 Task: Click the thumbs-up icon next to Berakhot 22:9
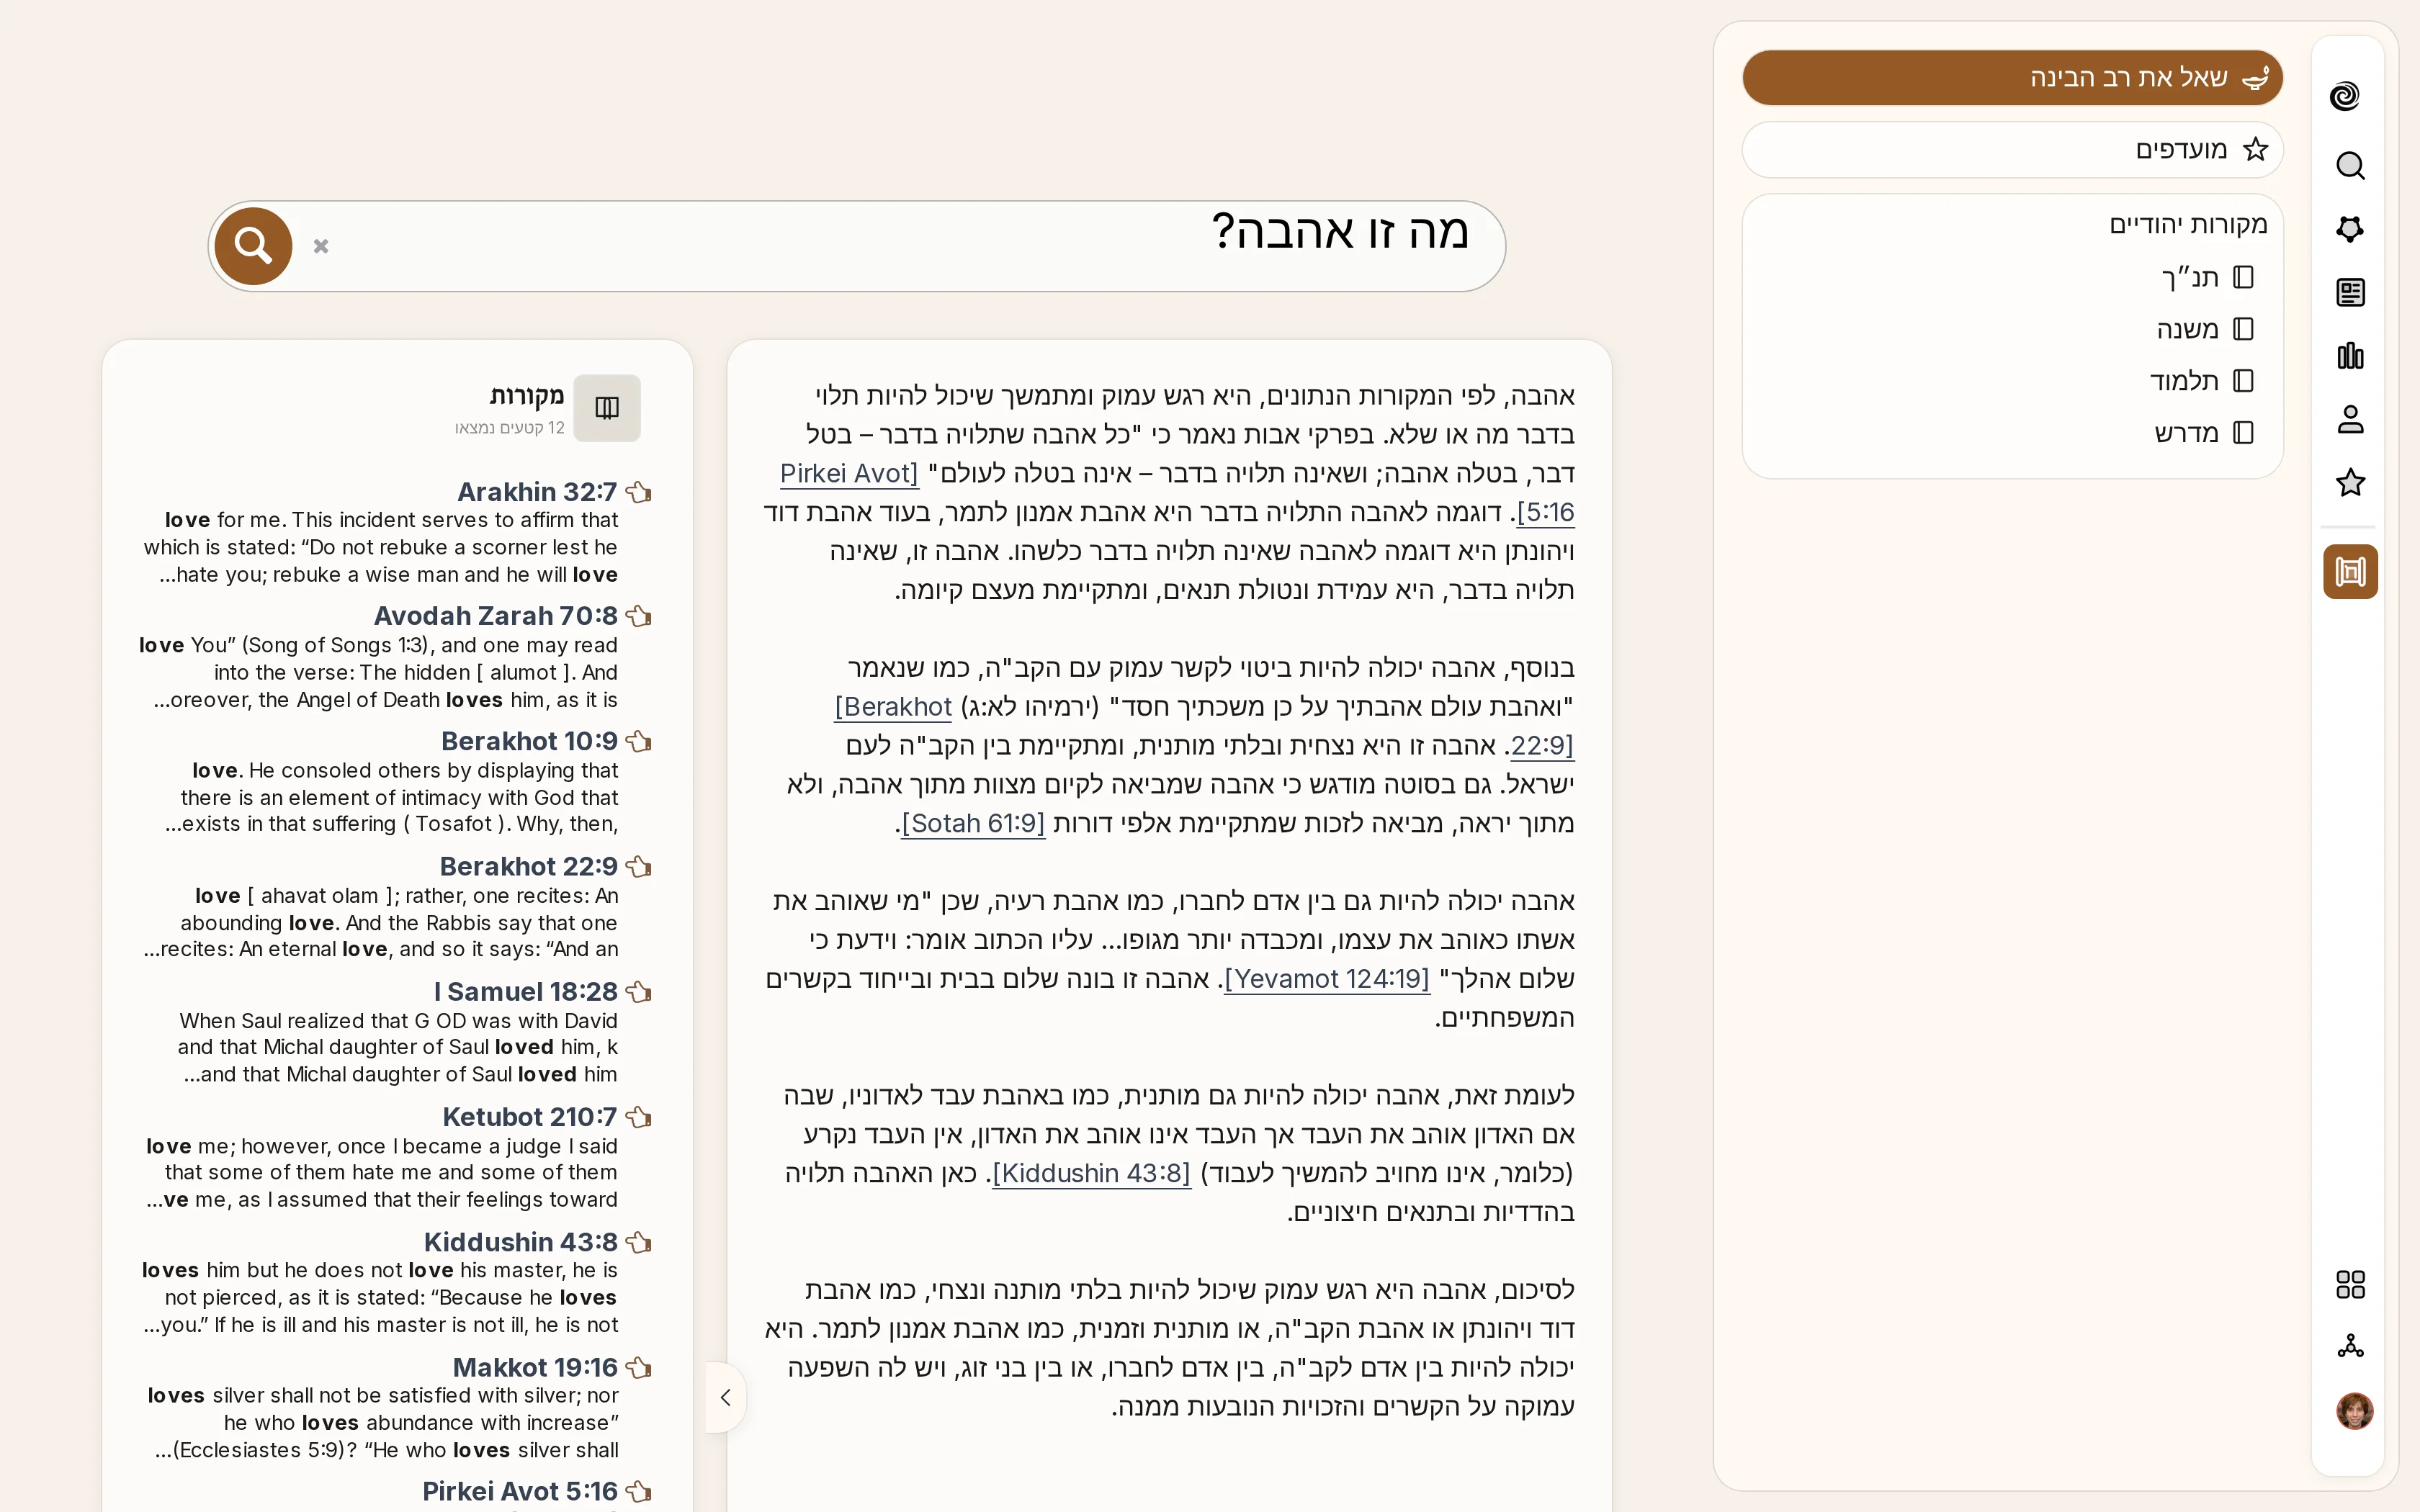(639, 867)
